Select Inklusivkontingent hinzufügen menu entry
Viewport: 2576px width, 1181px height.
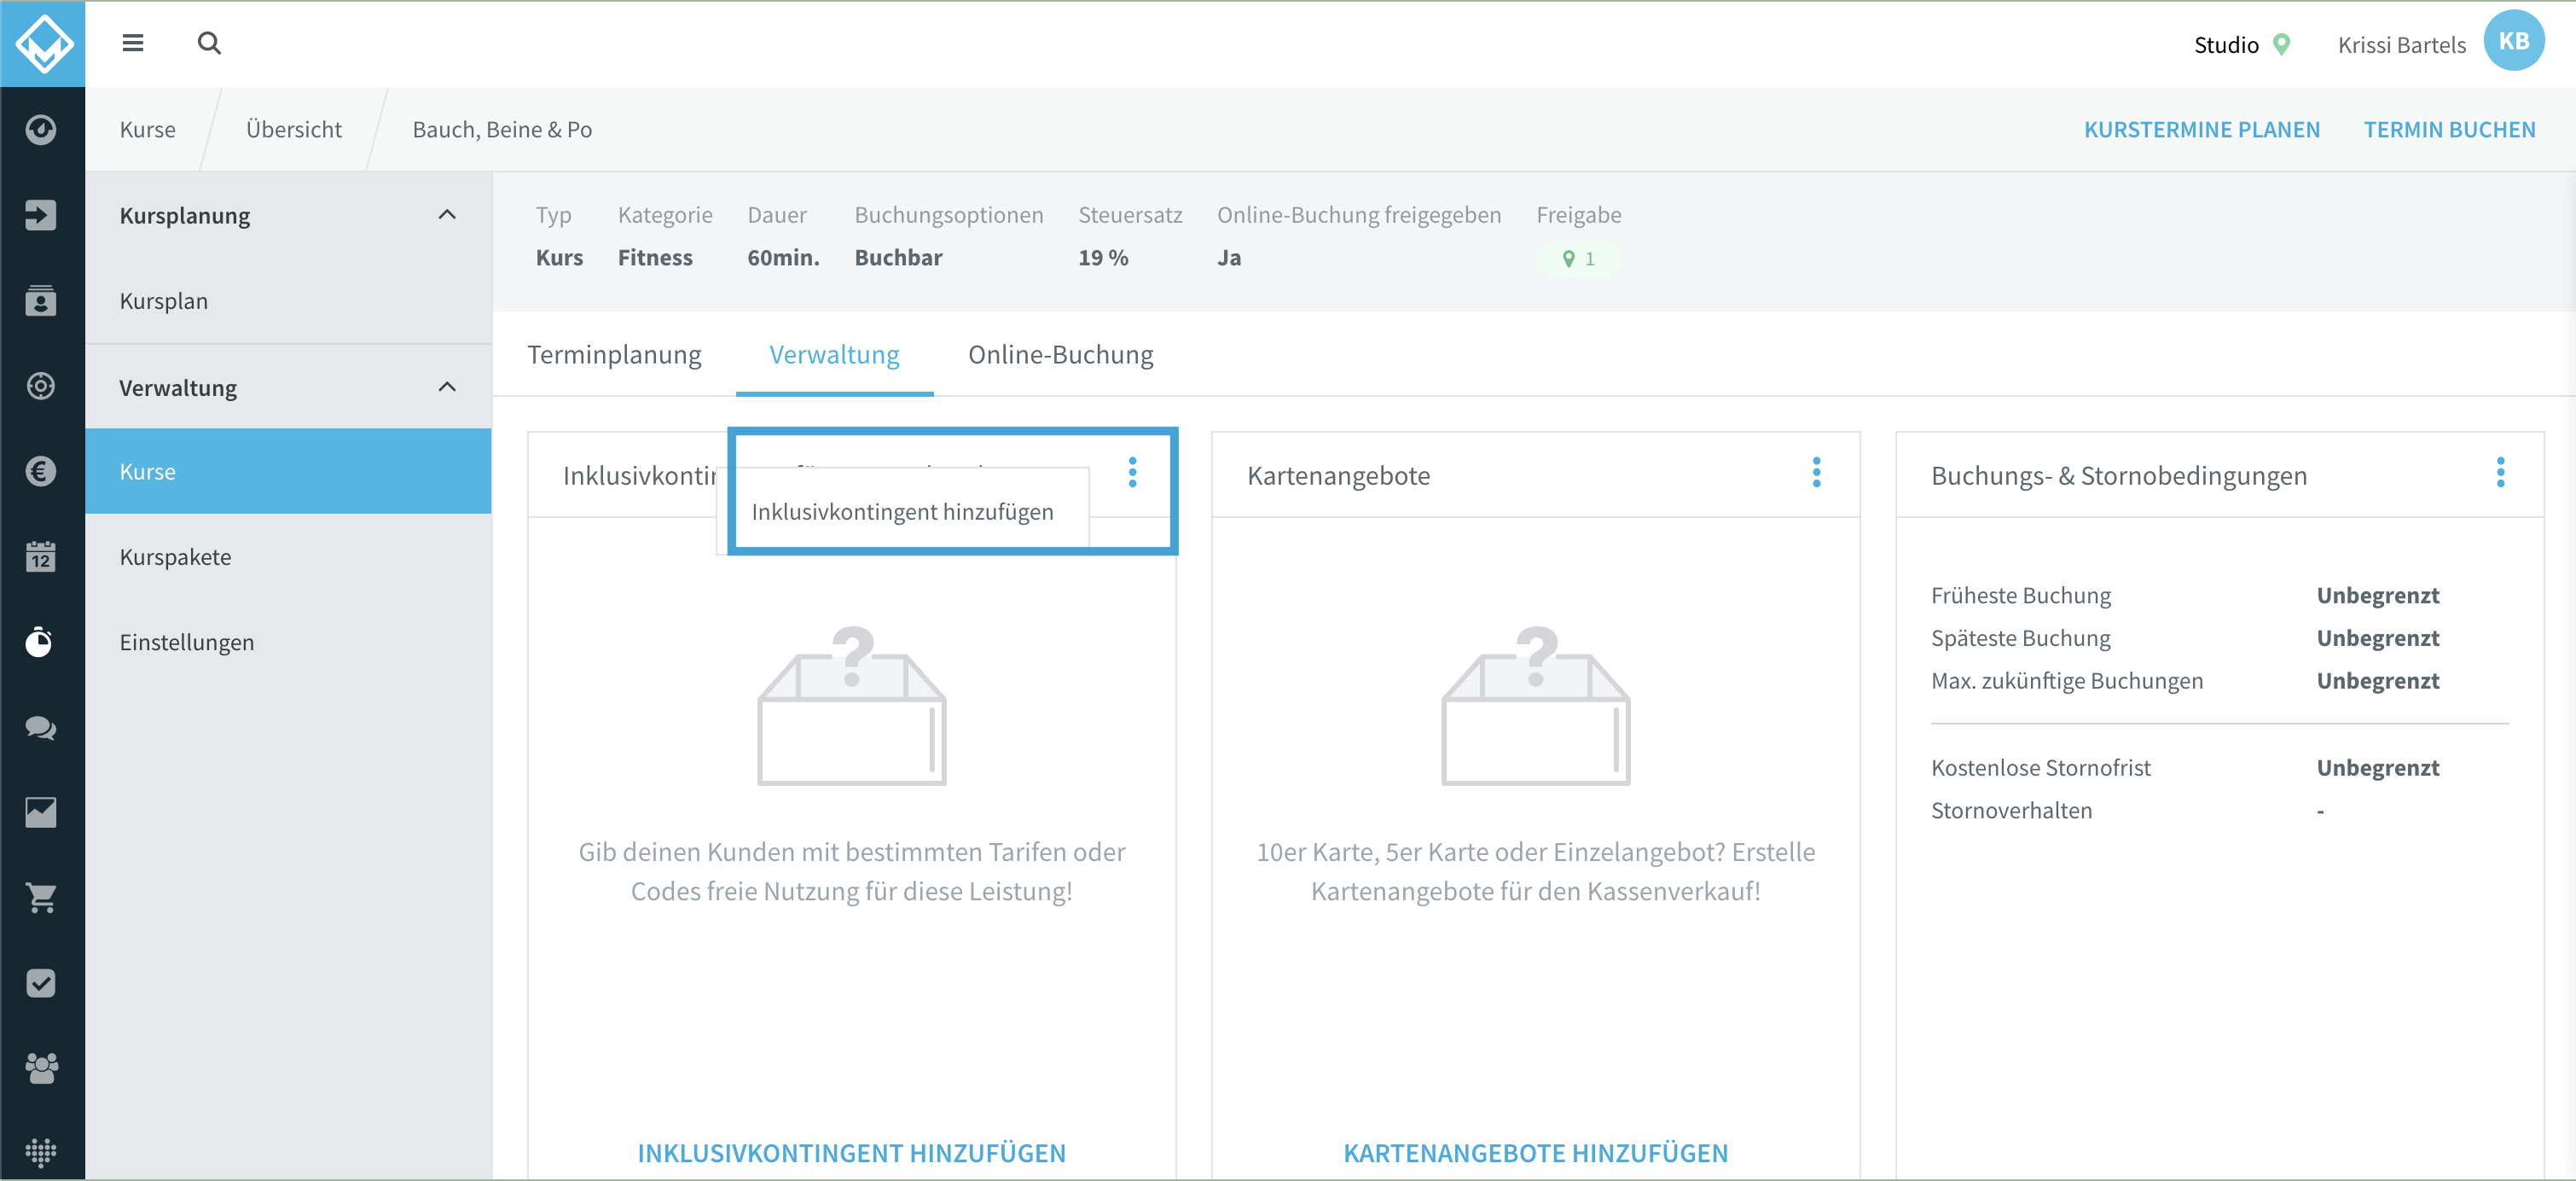click(902, 512)
